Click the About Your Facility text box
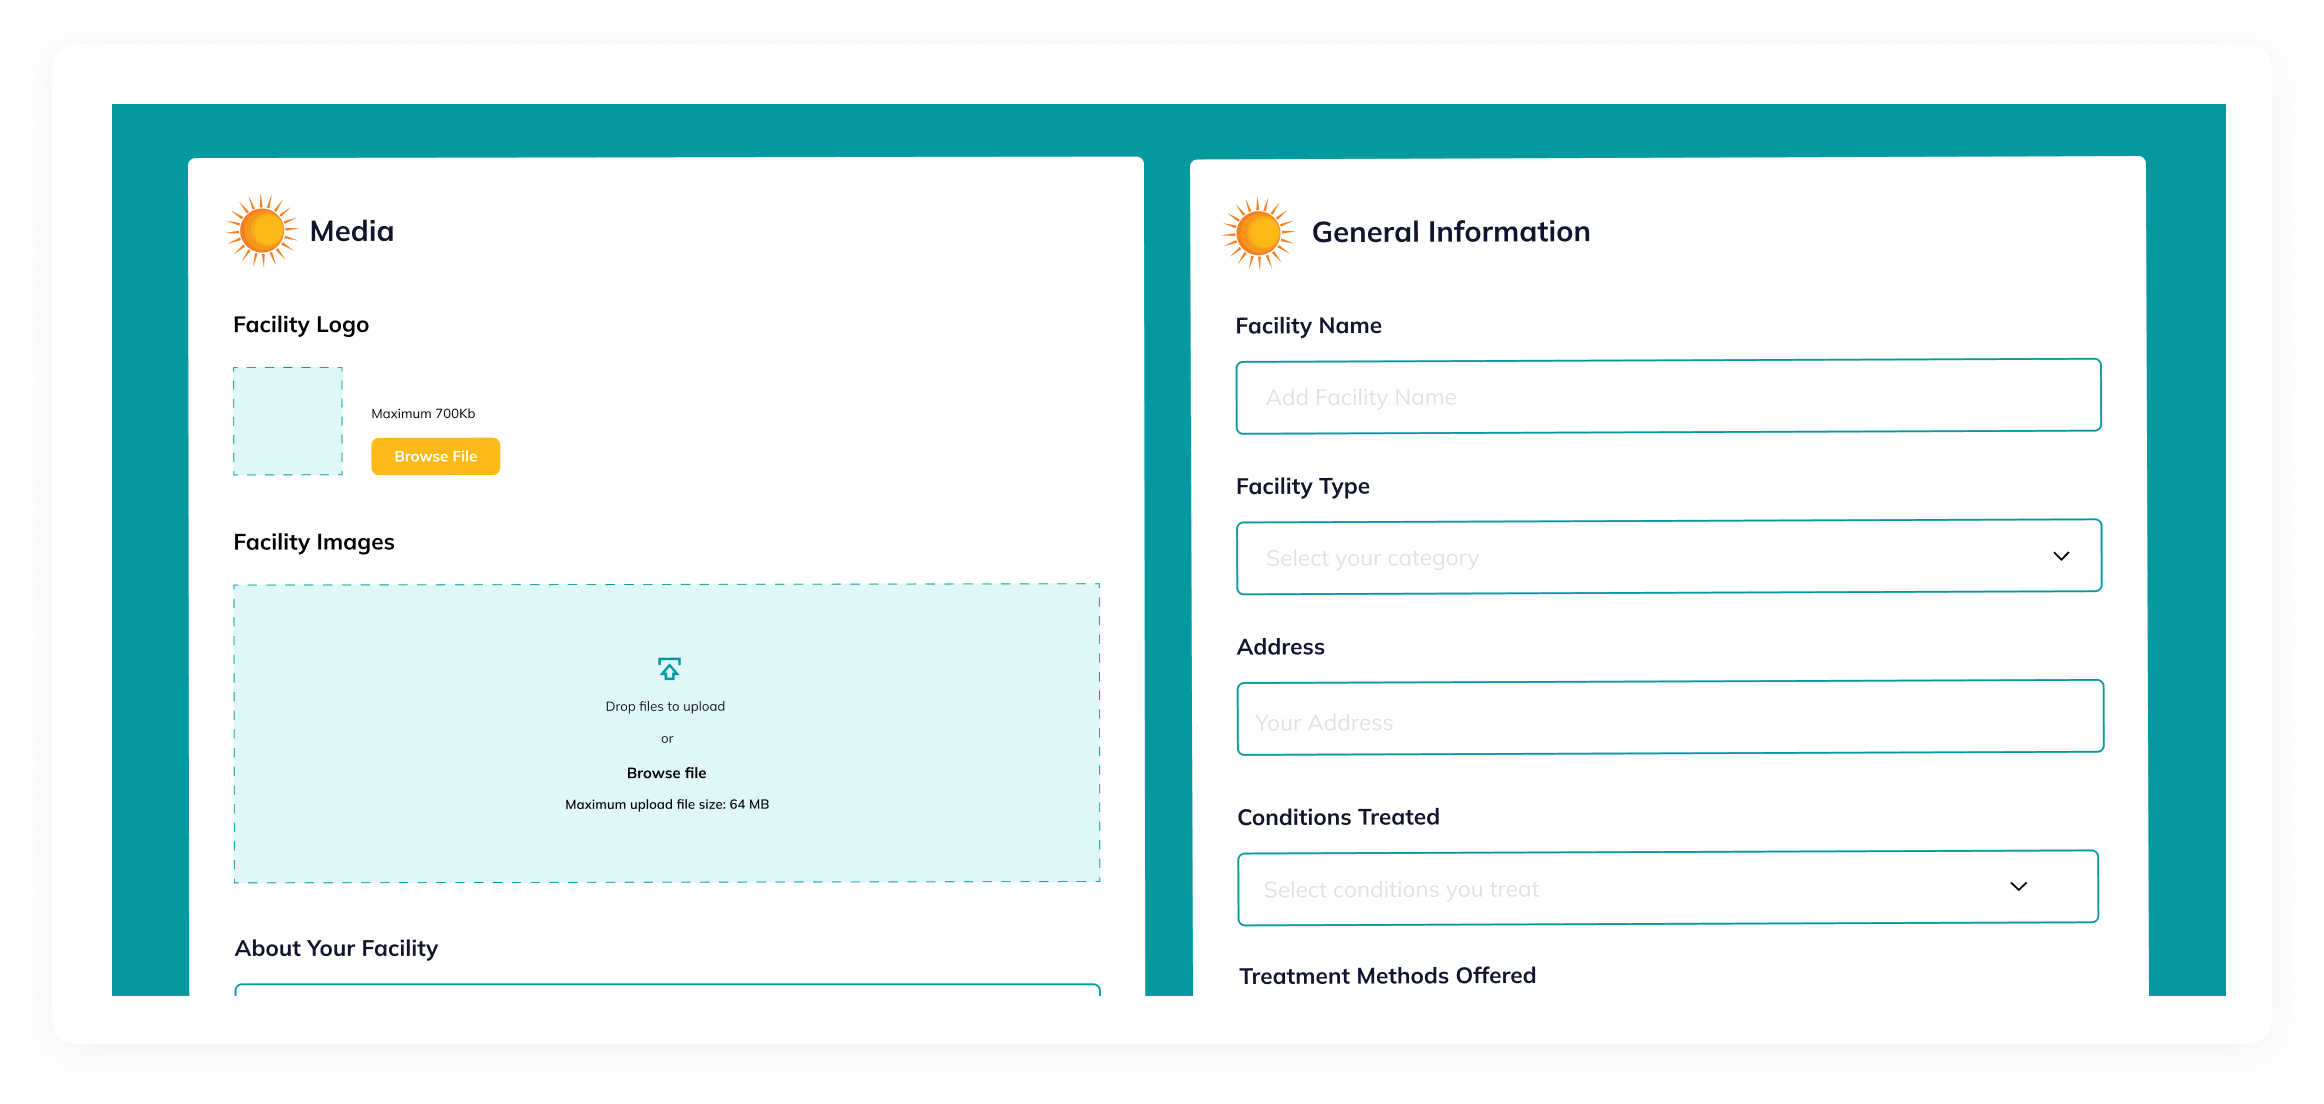This screenshot has height=1104, width=2324. (667, 989)
